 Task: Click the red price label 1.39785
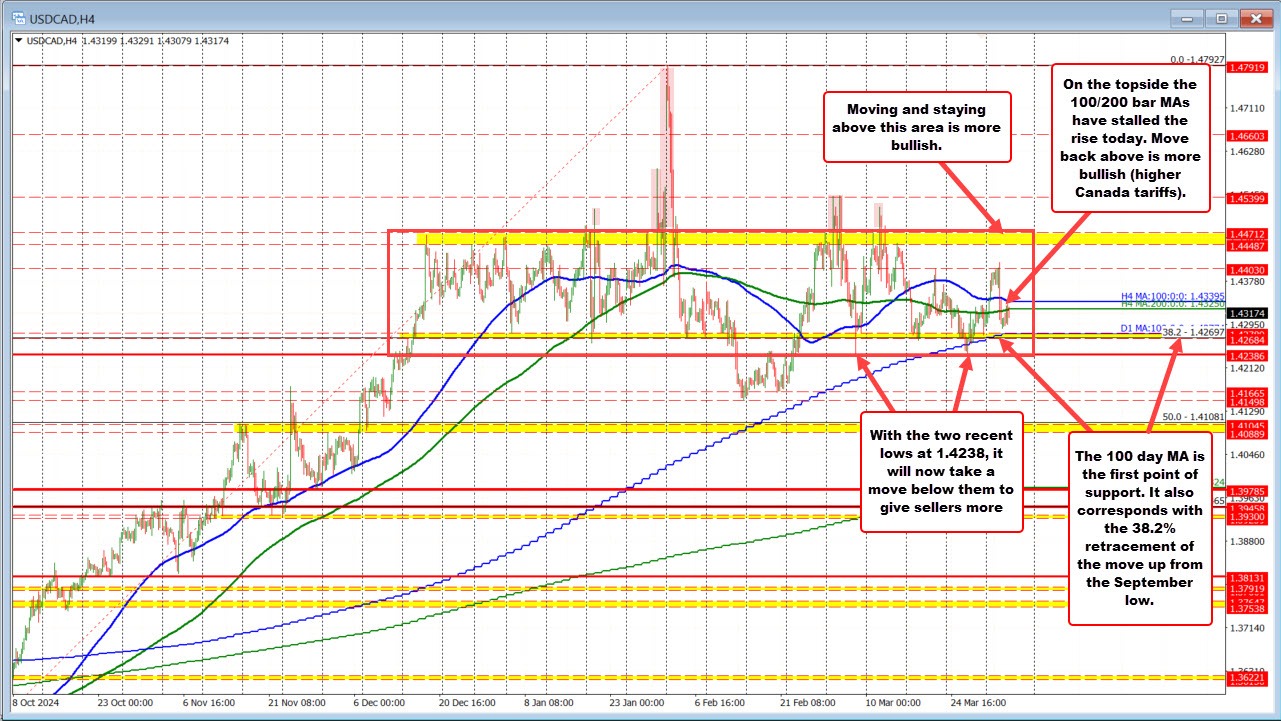1247,490
